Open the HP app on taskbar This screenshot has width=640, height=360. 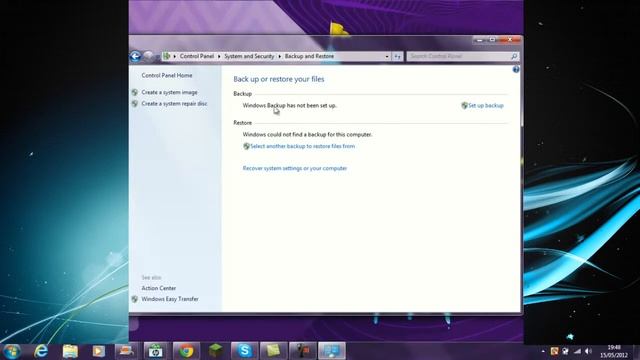(155, 351)
